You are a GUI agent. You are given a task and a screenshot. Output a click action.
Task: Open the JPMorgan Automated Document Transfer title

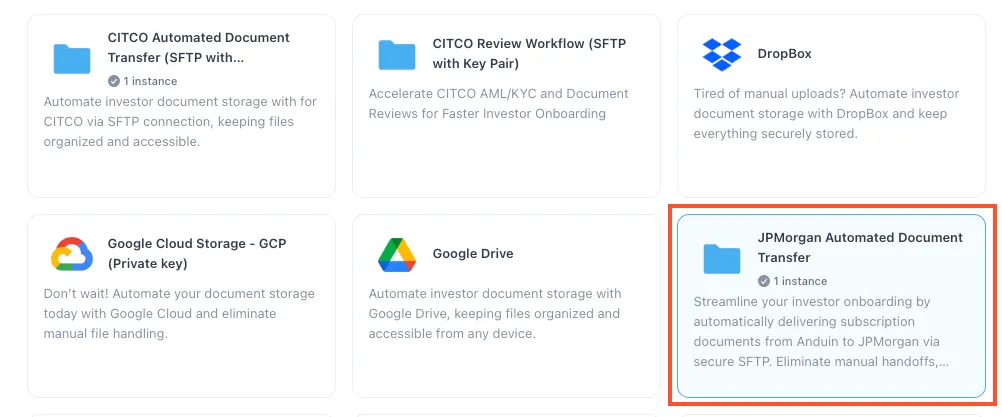(x=860, y=248)
